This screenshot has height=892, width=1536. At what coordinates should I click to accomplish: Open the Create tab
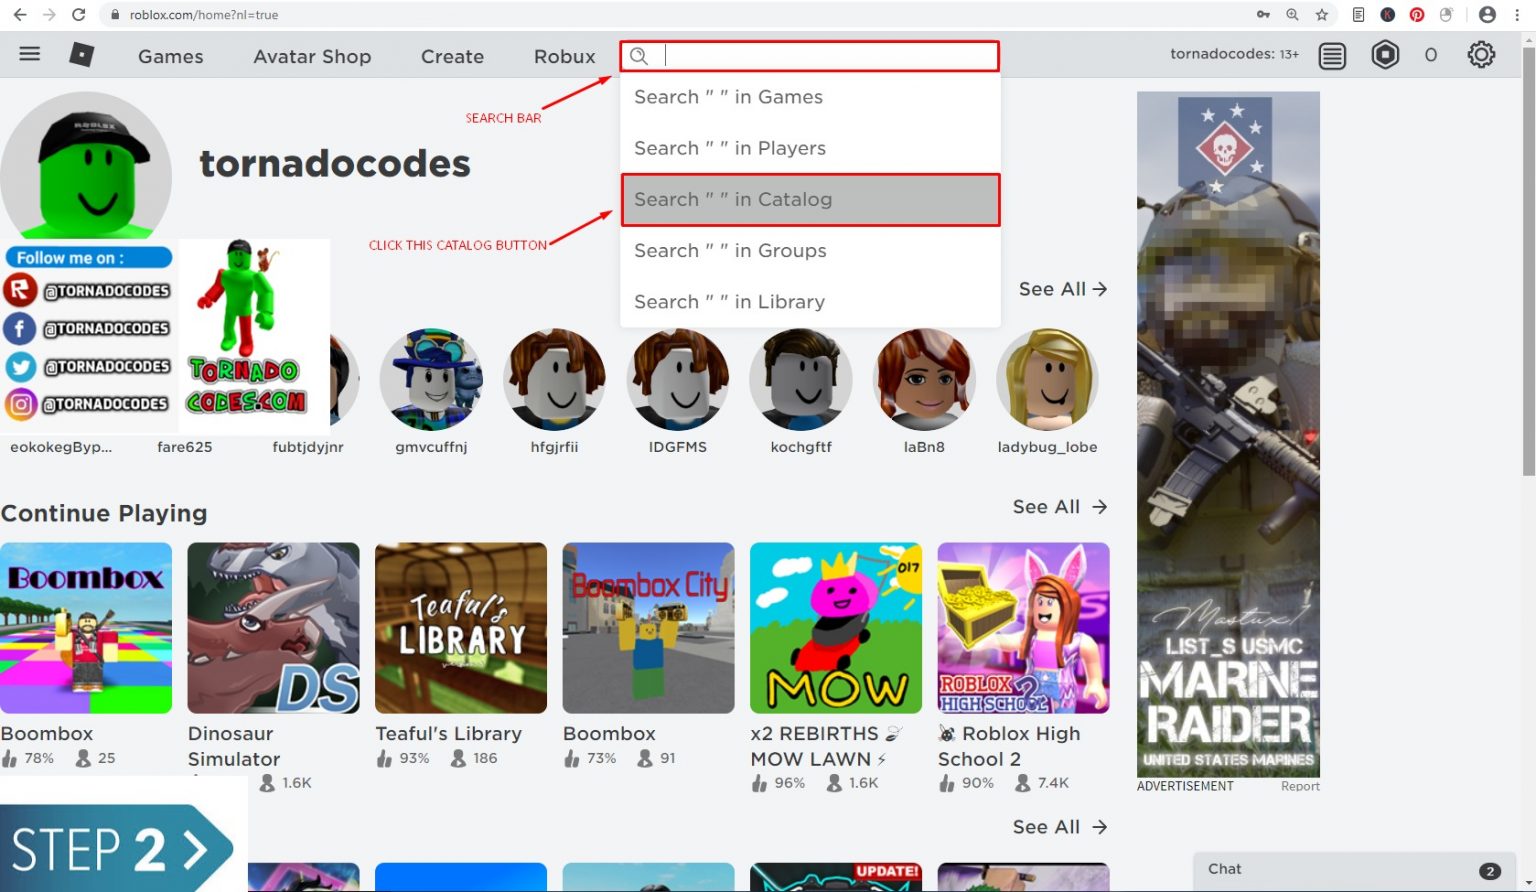coord(452,57)
